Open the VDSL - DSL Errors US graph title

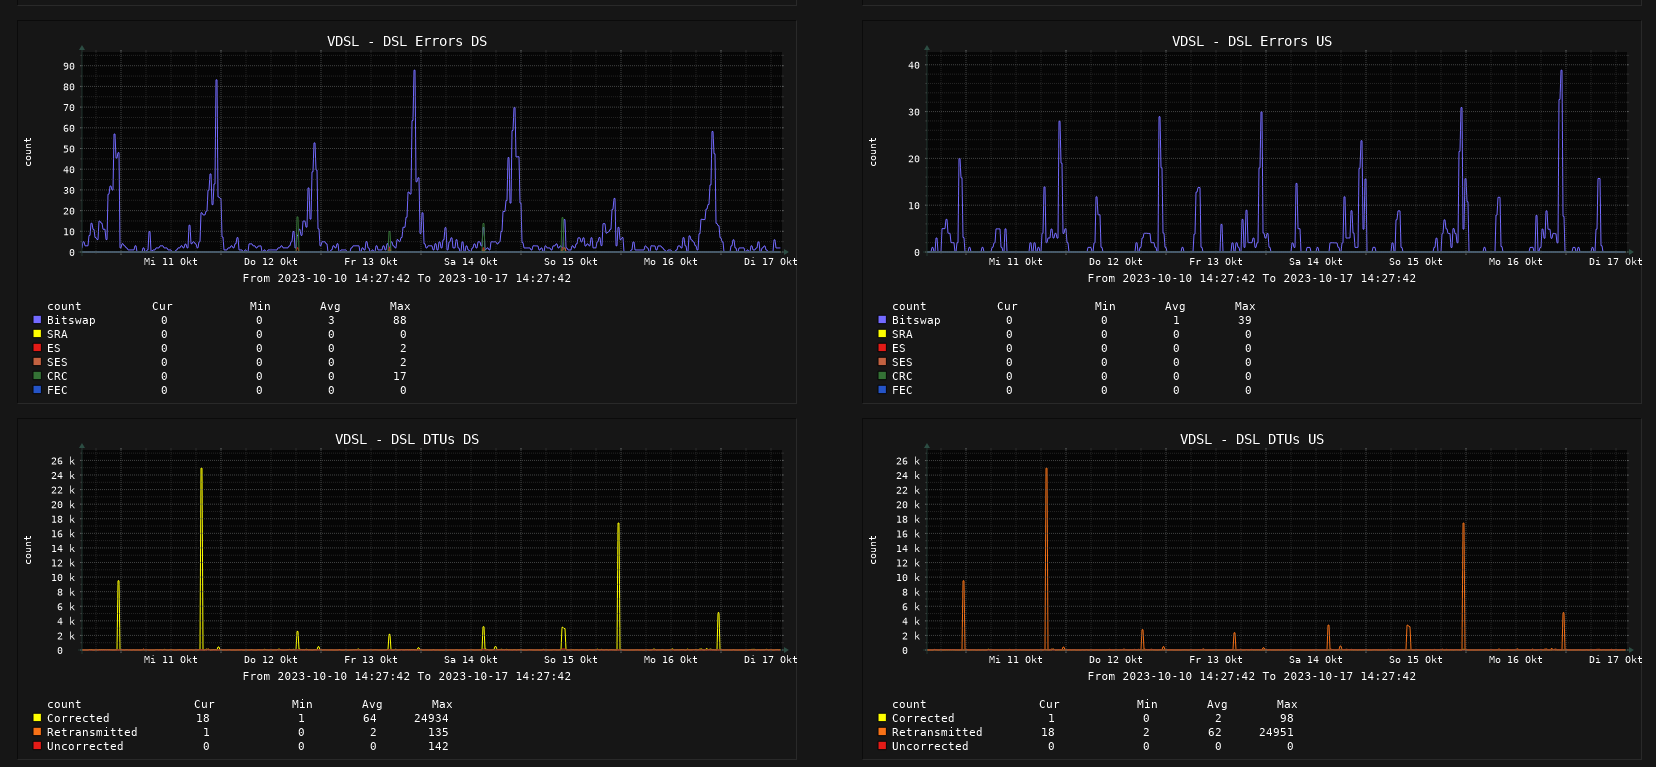1252,41
